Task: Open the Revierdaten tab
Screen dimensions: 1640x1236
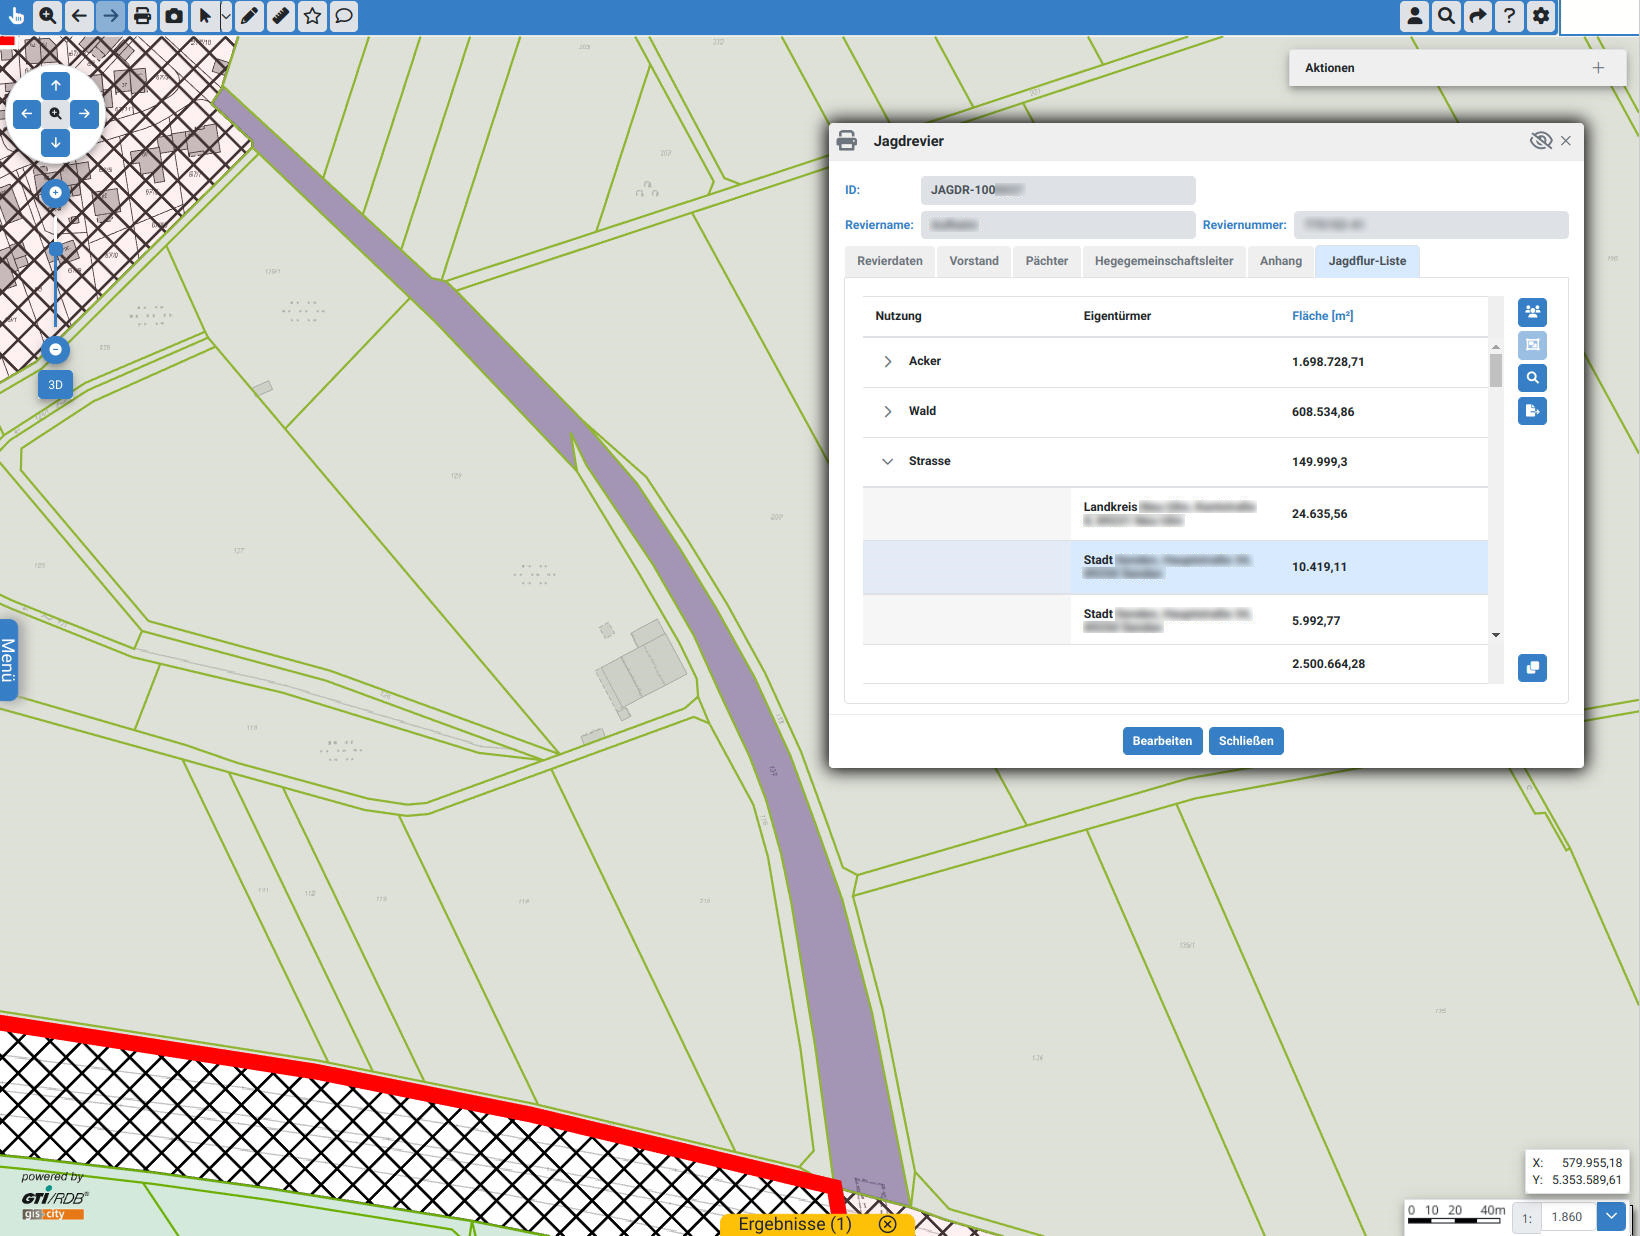Action: pyautogui.click(x=889, y=261)
